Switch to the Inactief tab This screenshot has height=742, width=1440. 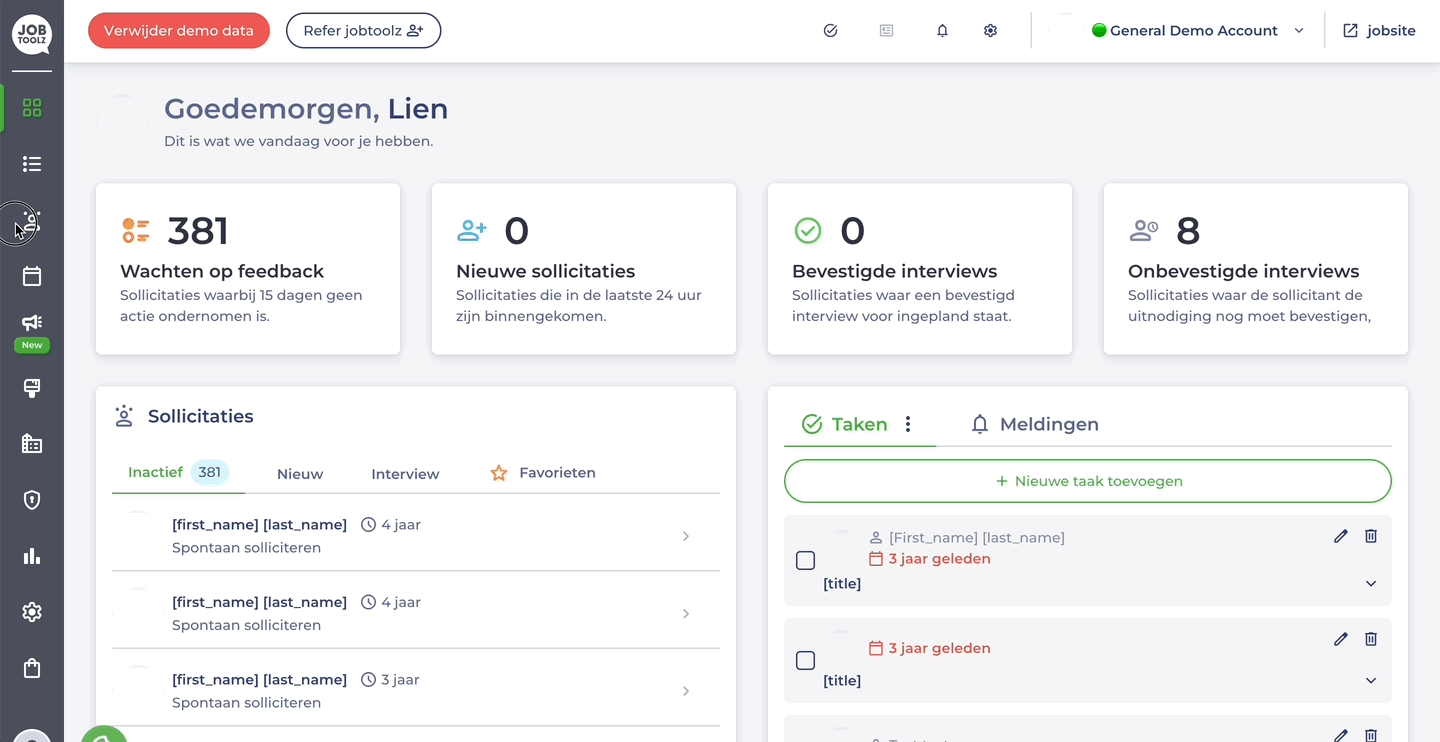coord(178,472)
